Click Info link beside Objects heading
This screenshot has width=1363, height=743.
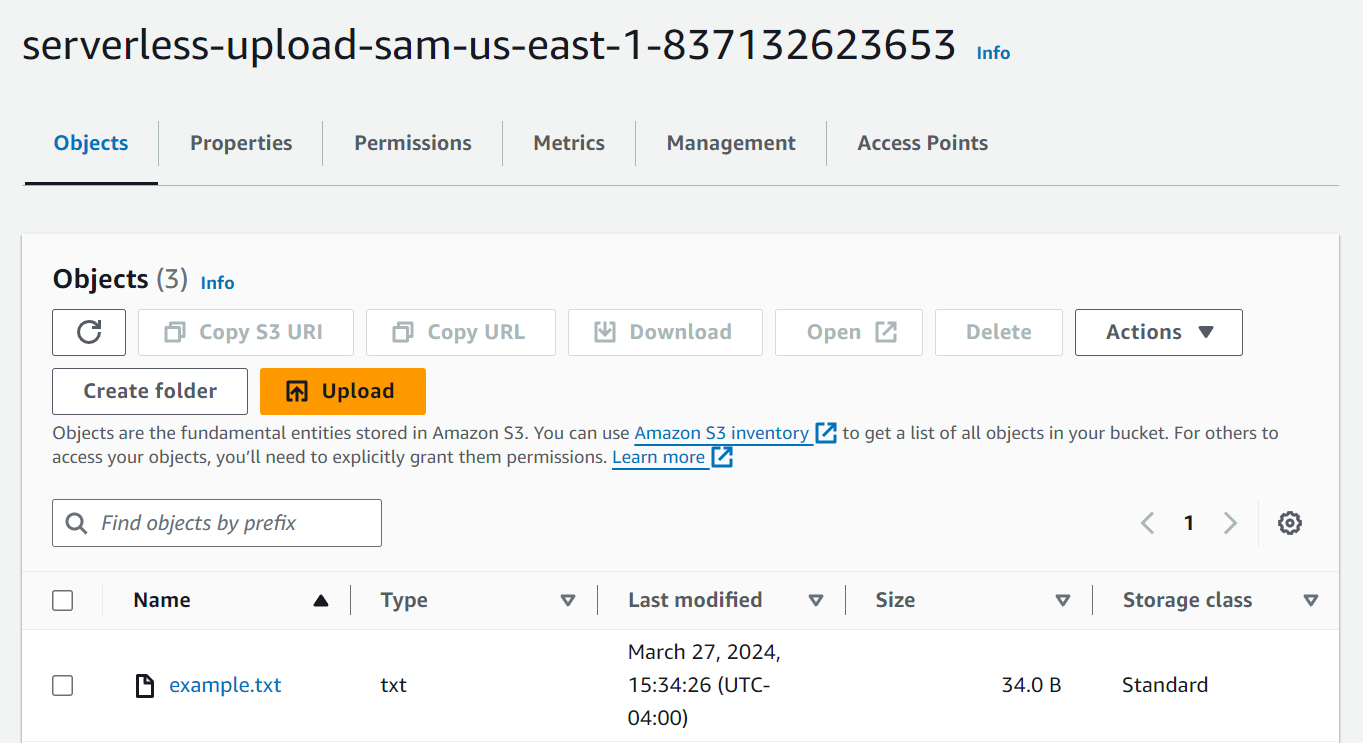217,283
